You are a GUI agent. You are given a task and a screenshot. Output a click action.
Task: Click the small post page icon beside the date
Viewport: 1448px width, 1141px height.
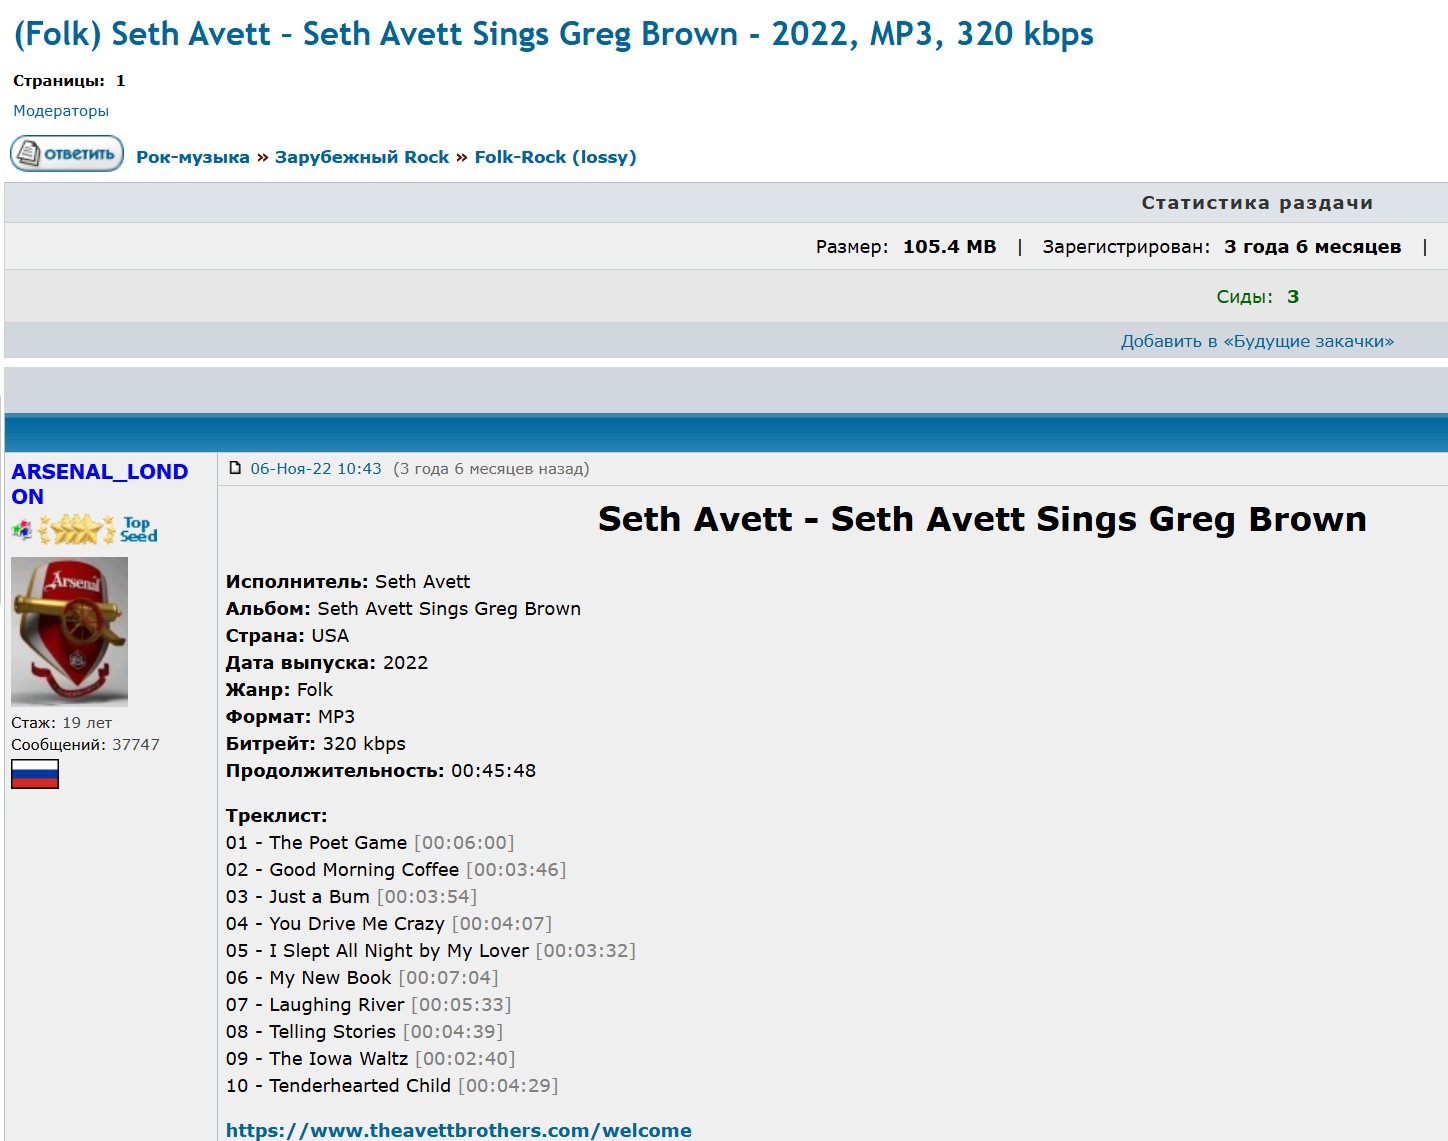click(235, 468)
